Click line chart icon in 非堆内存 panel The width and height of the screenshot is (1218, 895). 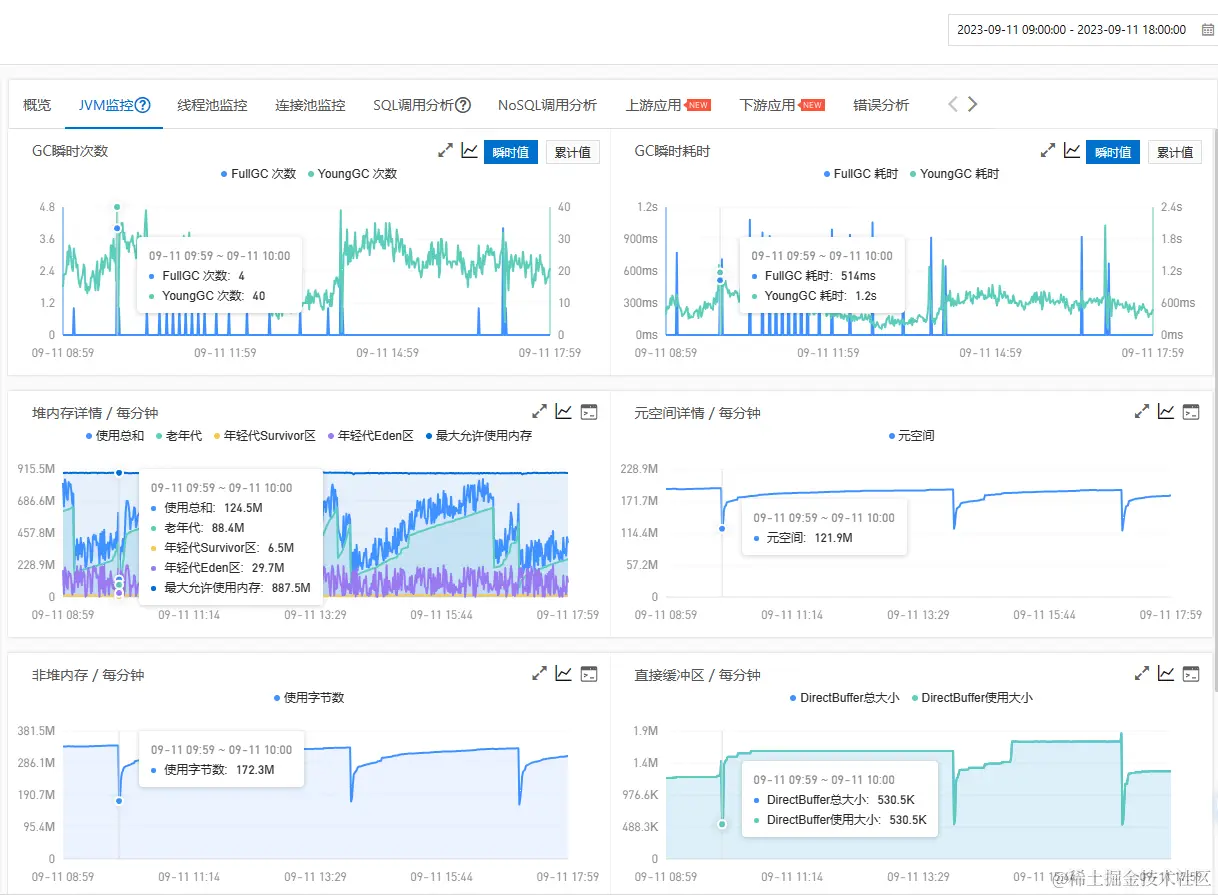[564, 674]
